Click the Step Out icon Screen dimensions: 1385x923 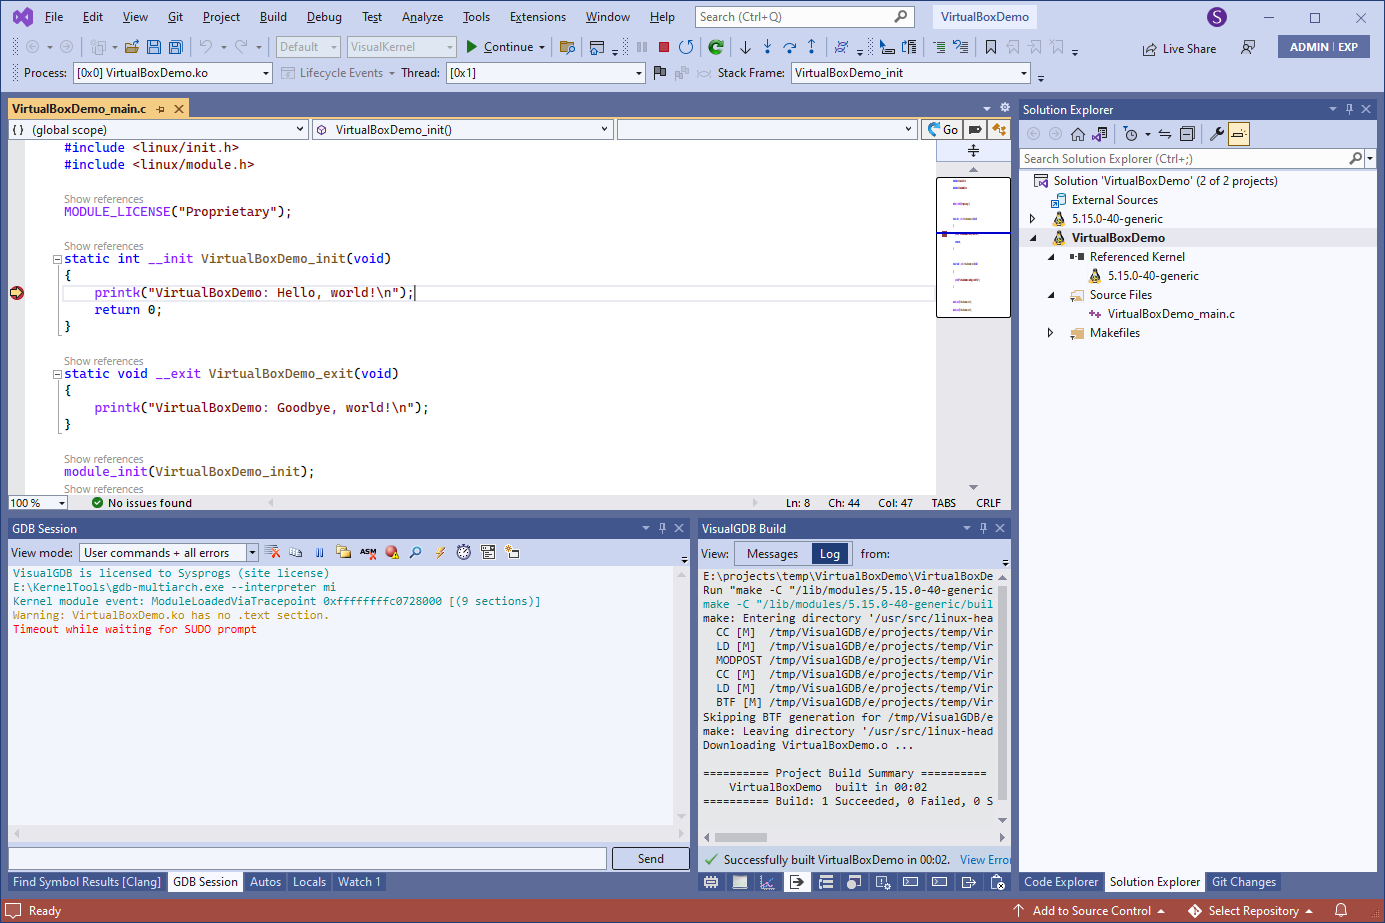tap(811, 47)
